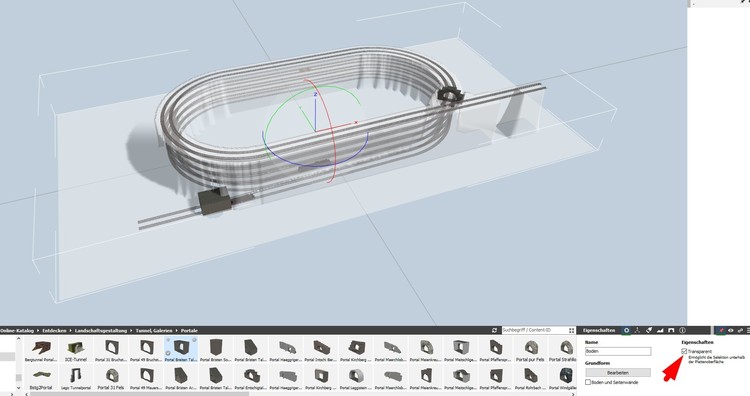Enable the Boden und Seitenwände checkbox
The width and height of the screenshot is (750, 396).
pos(588,382)
